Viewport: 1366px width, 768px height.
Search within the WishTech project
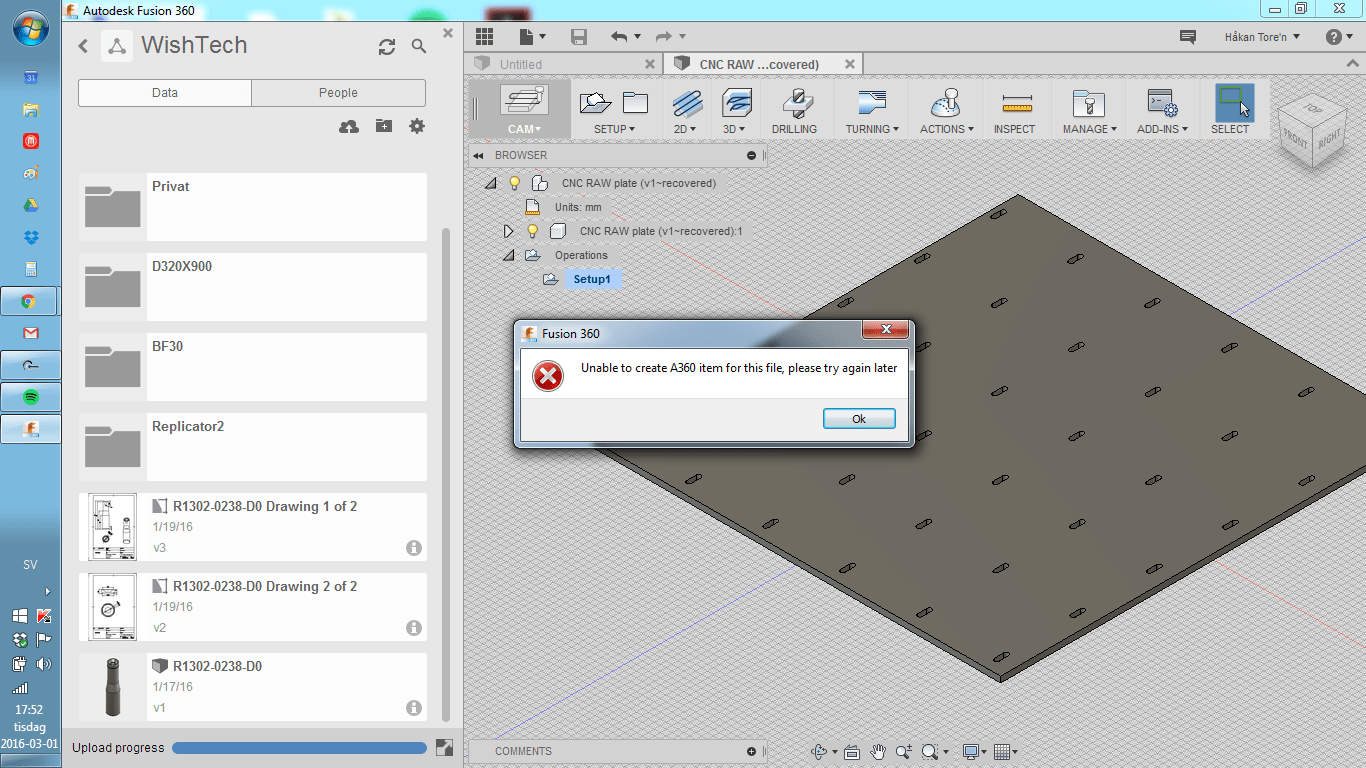[x=419, y=46]
